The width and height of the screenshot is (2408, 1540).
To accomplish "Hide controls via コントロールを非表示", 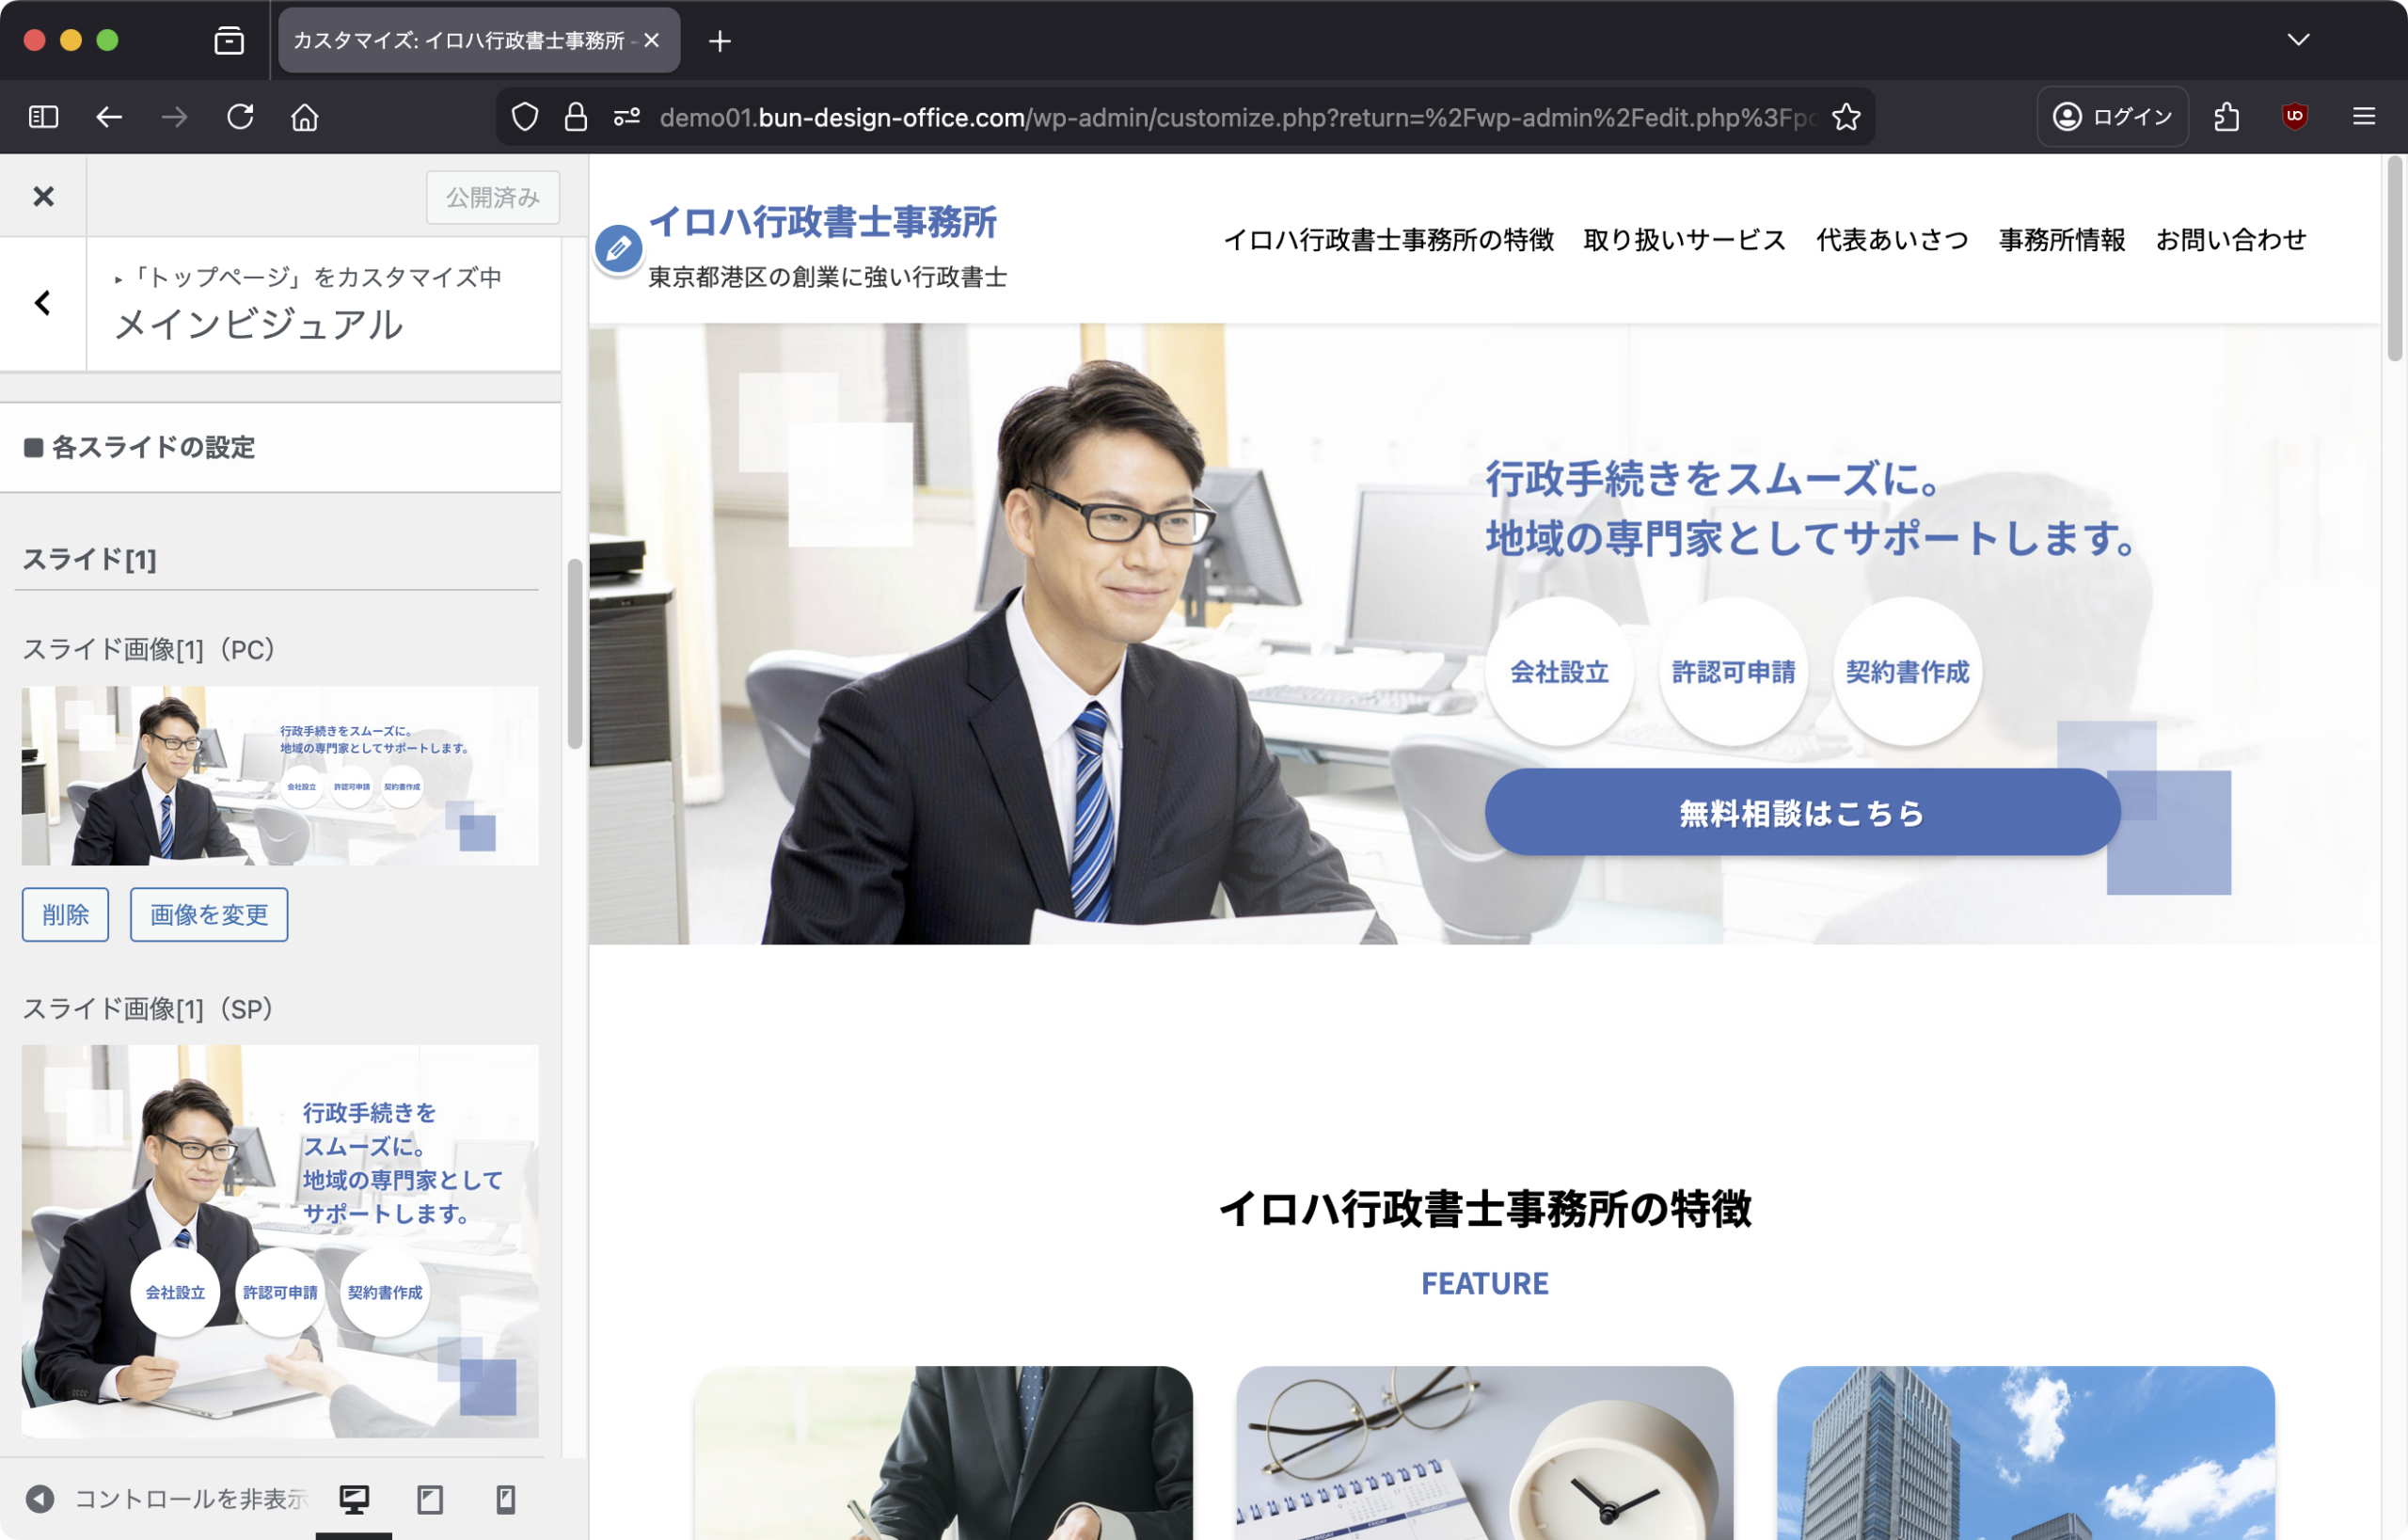I will (168, 1498).
